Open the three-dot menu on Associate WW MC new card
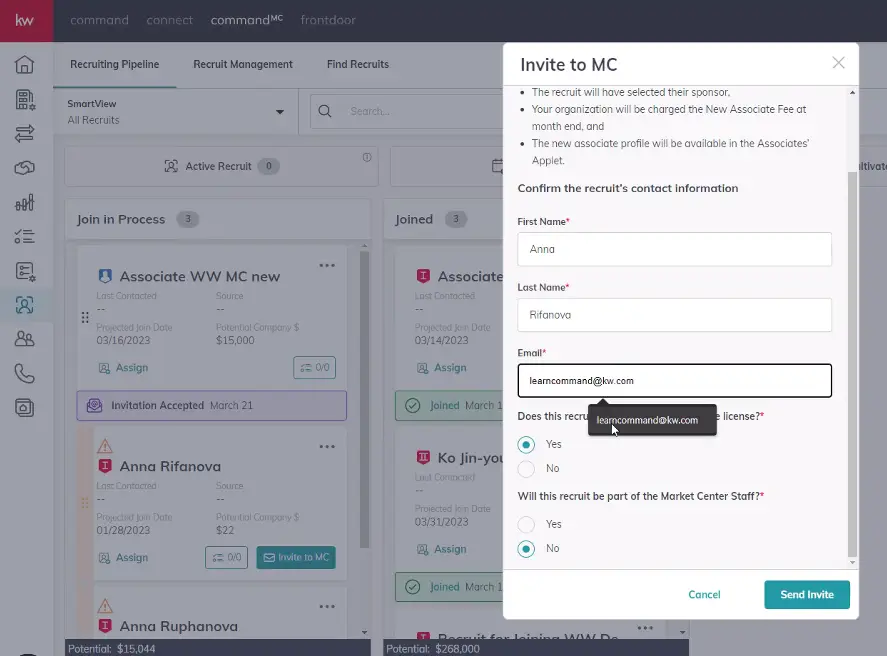This screenshot has height=656, width=887. point(327,265)
